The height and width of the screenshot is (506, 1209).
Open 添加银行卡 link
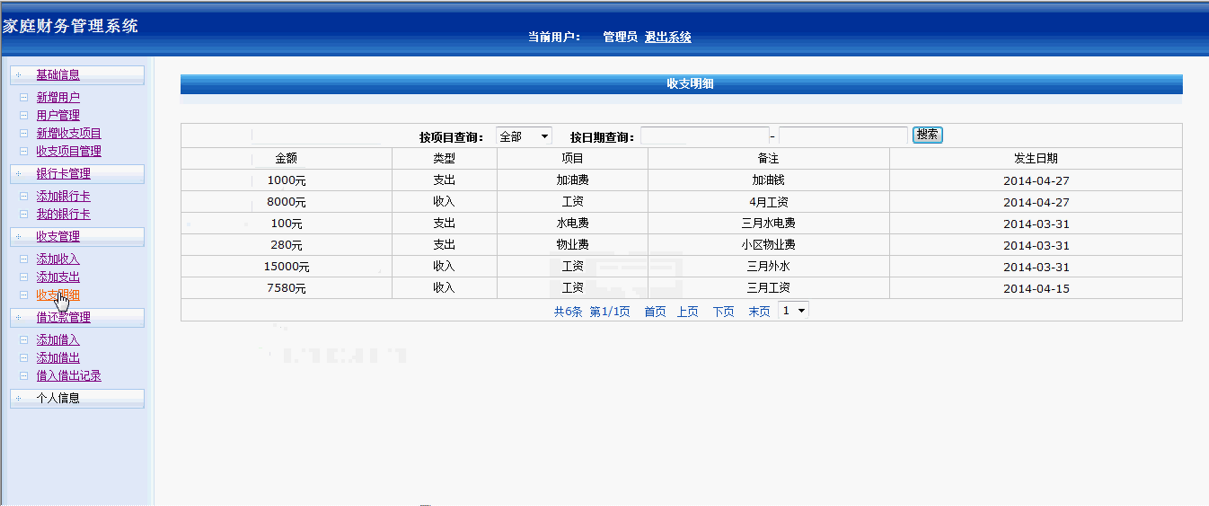[63, 197]
